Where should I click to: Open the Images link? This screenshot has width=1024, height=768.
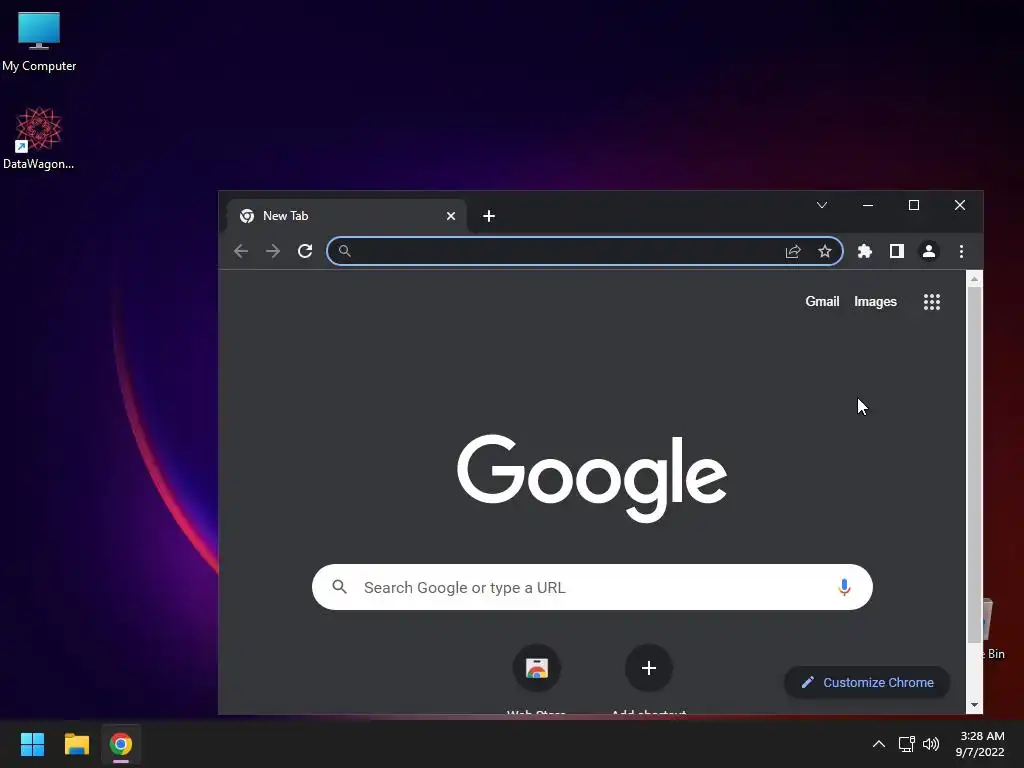pyautogui.click(x=875, y=302)
